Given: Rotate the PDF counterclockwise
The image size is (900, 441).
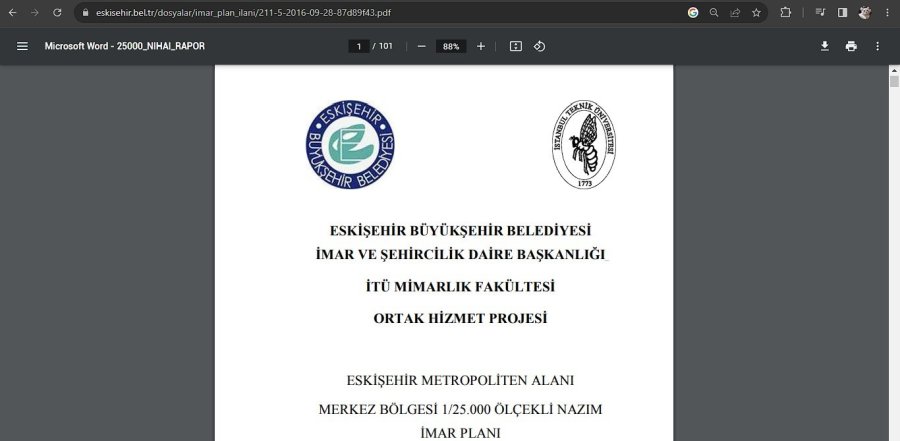Looking at the screenshot, I should (x=540, y=47).
